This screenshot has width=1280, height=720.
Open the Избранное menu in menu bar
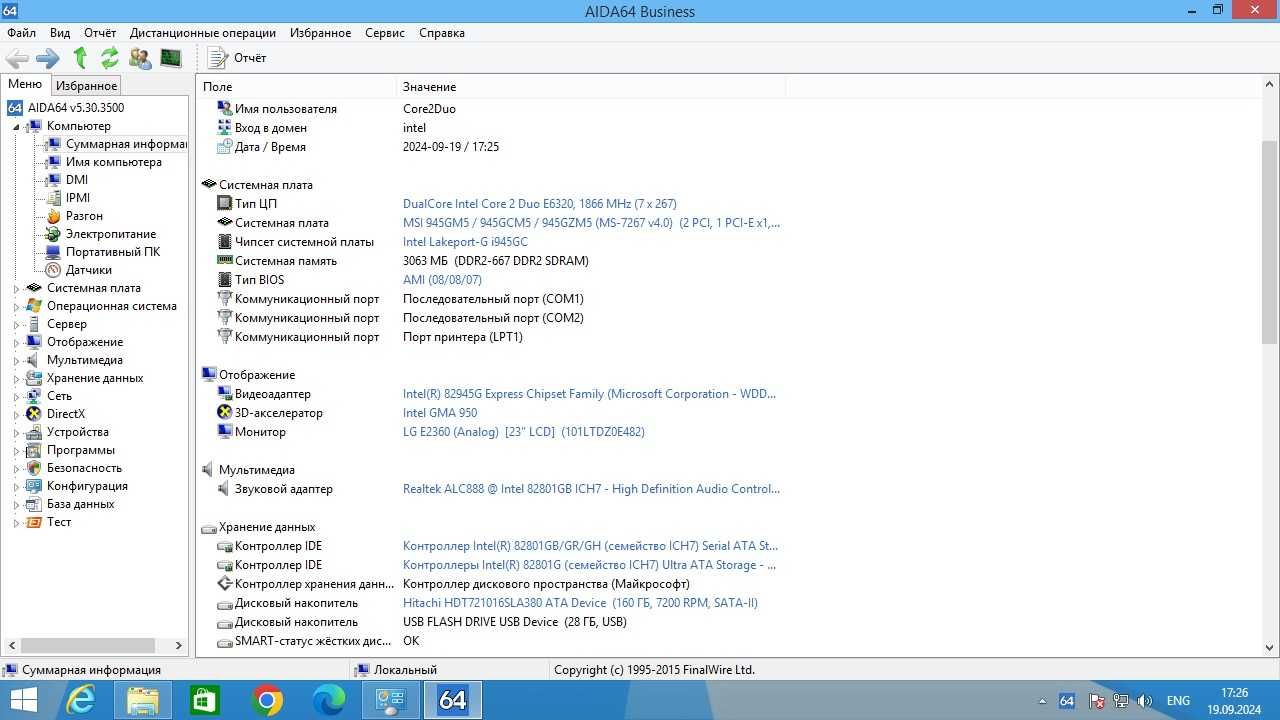[x=320, y=33]
